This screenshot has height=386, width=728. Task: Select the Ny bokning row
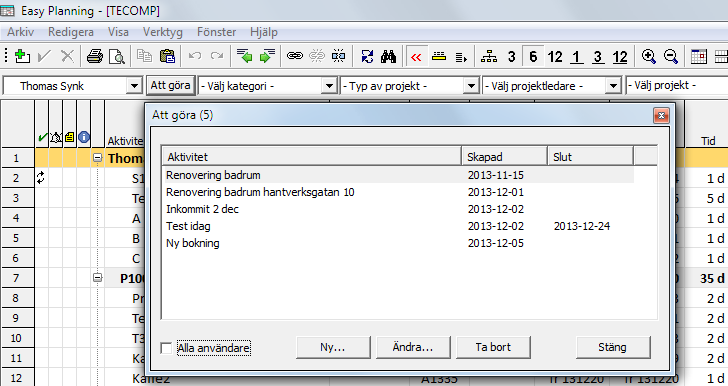(398, 243)
